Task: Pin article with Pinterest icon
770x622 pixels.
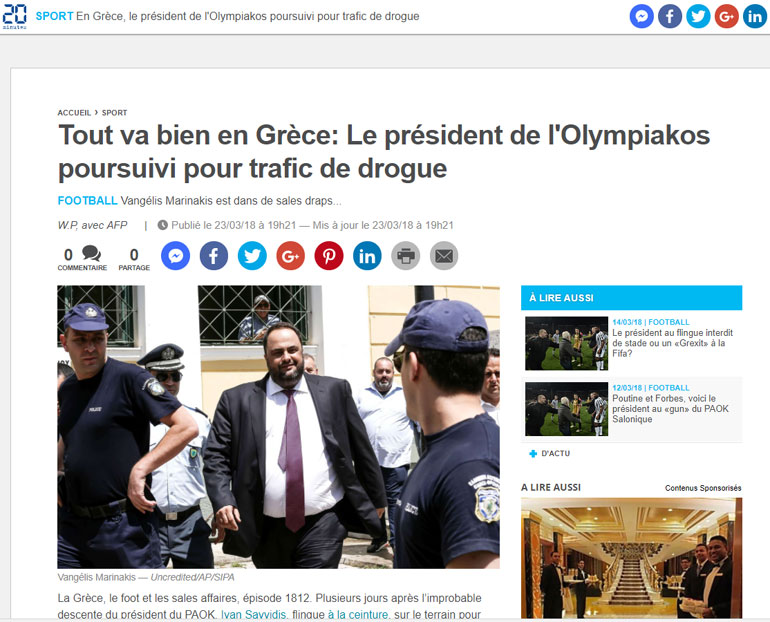Action: click(329, 256)
